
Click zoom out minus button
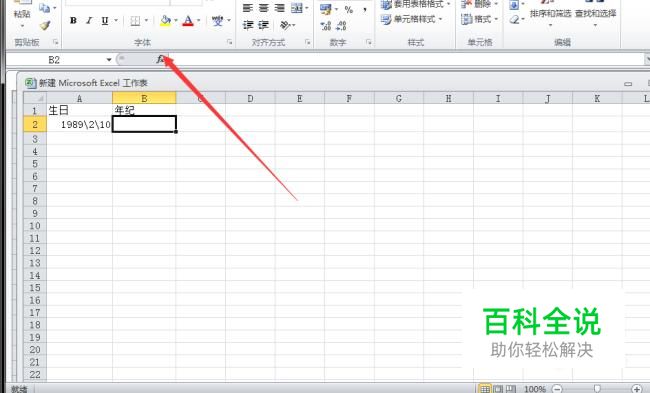558,389
